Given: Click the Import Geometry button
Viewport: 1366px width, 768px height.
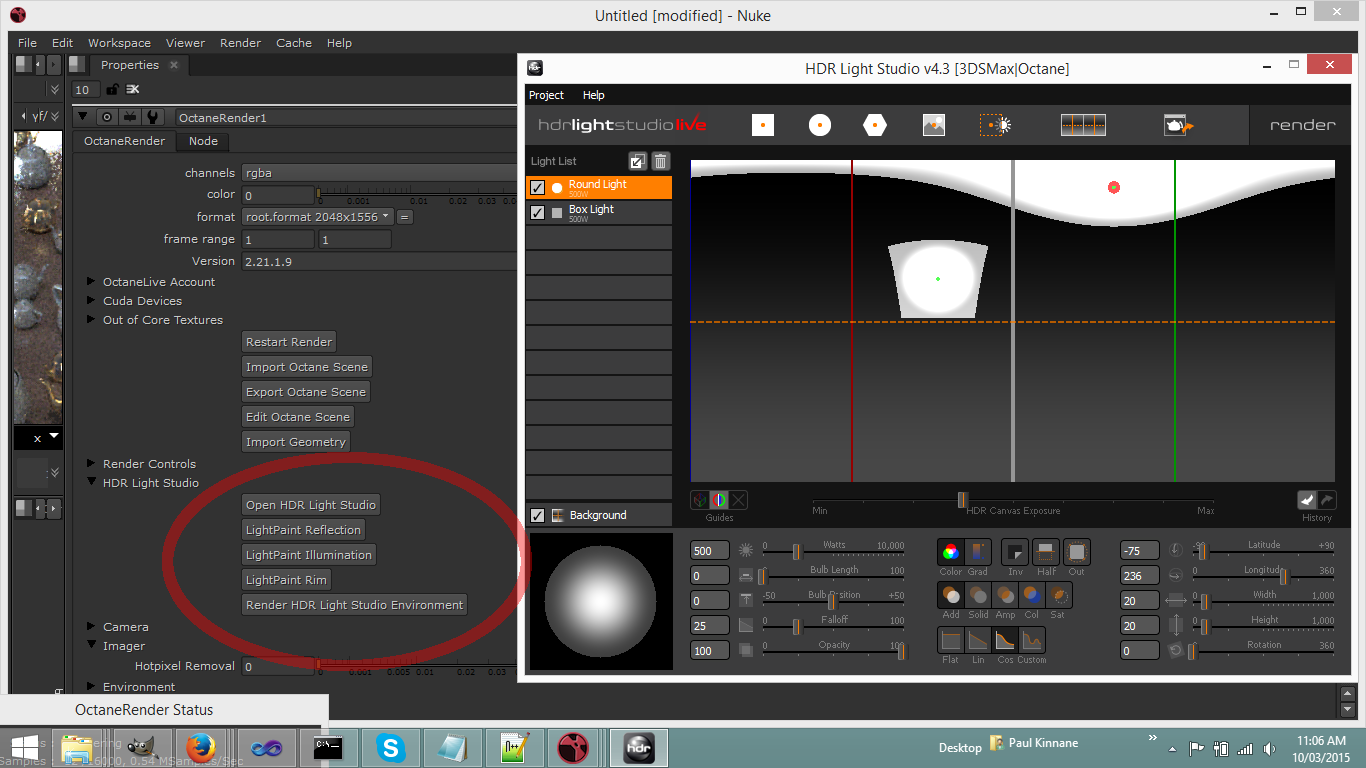Looking at the screenshot, I should coord(296,442).
